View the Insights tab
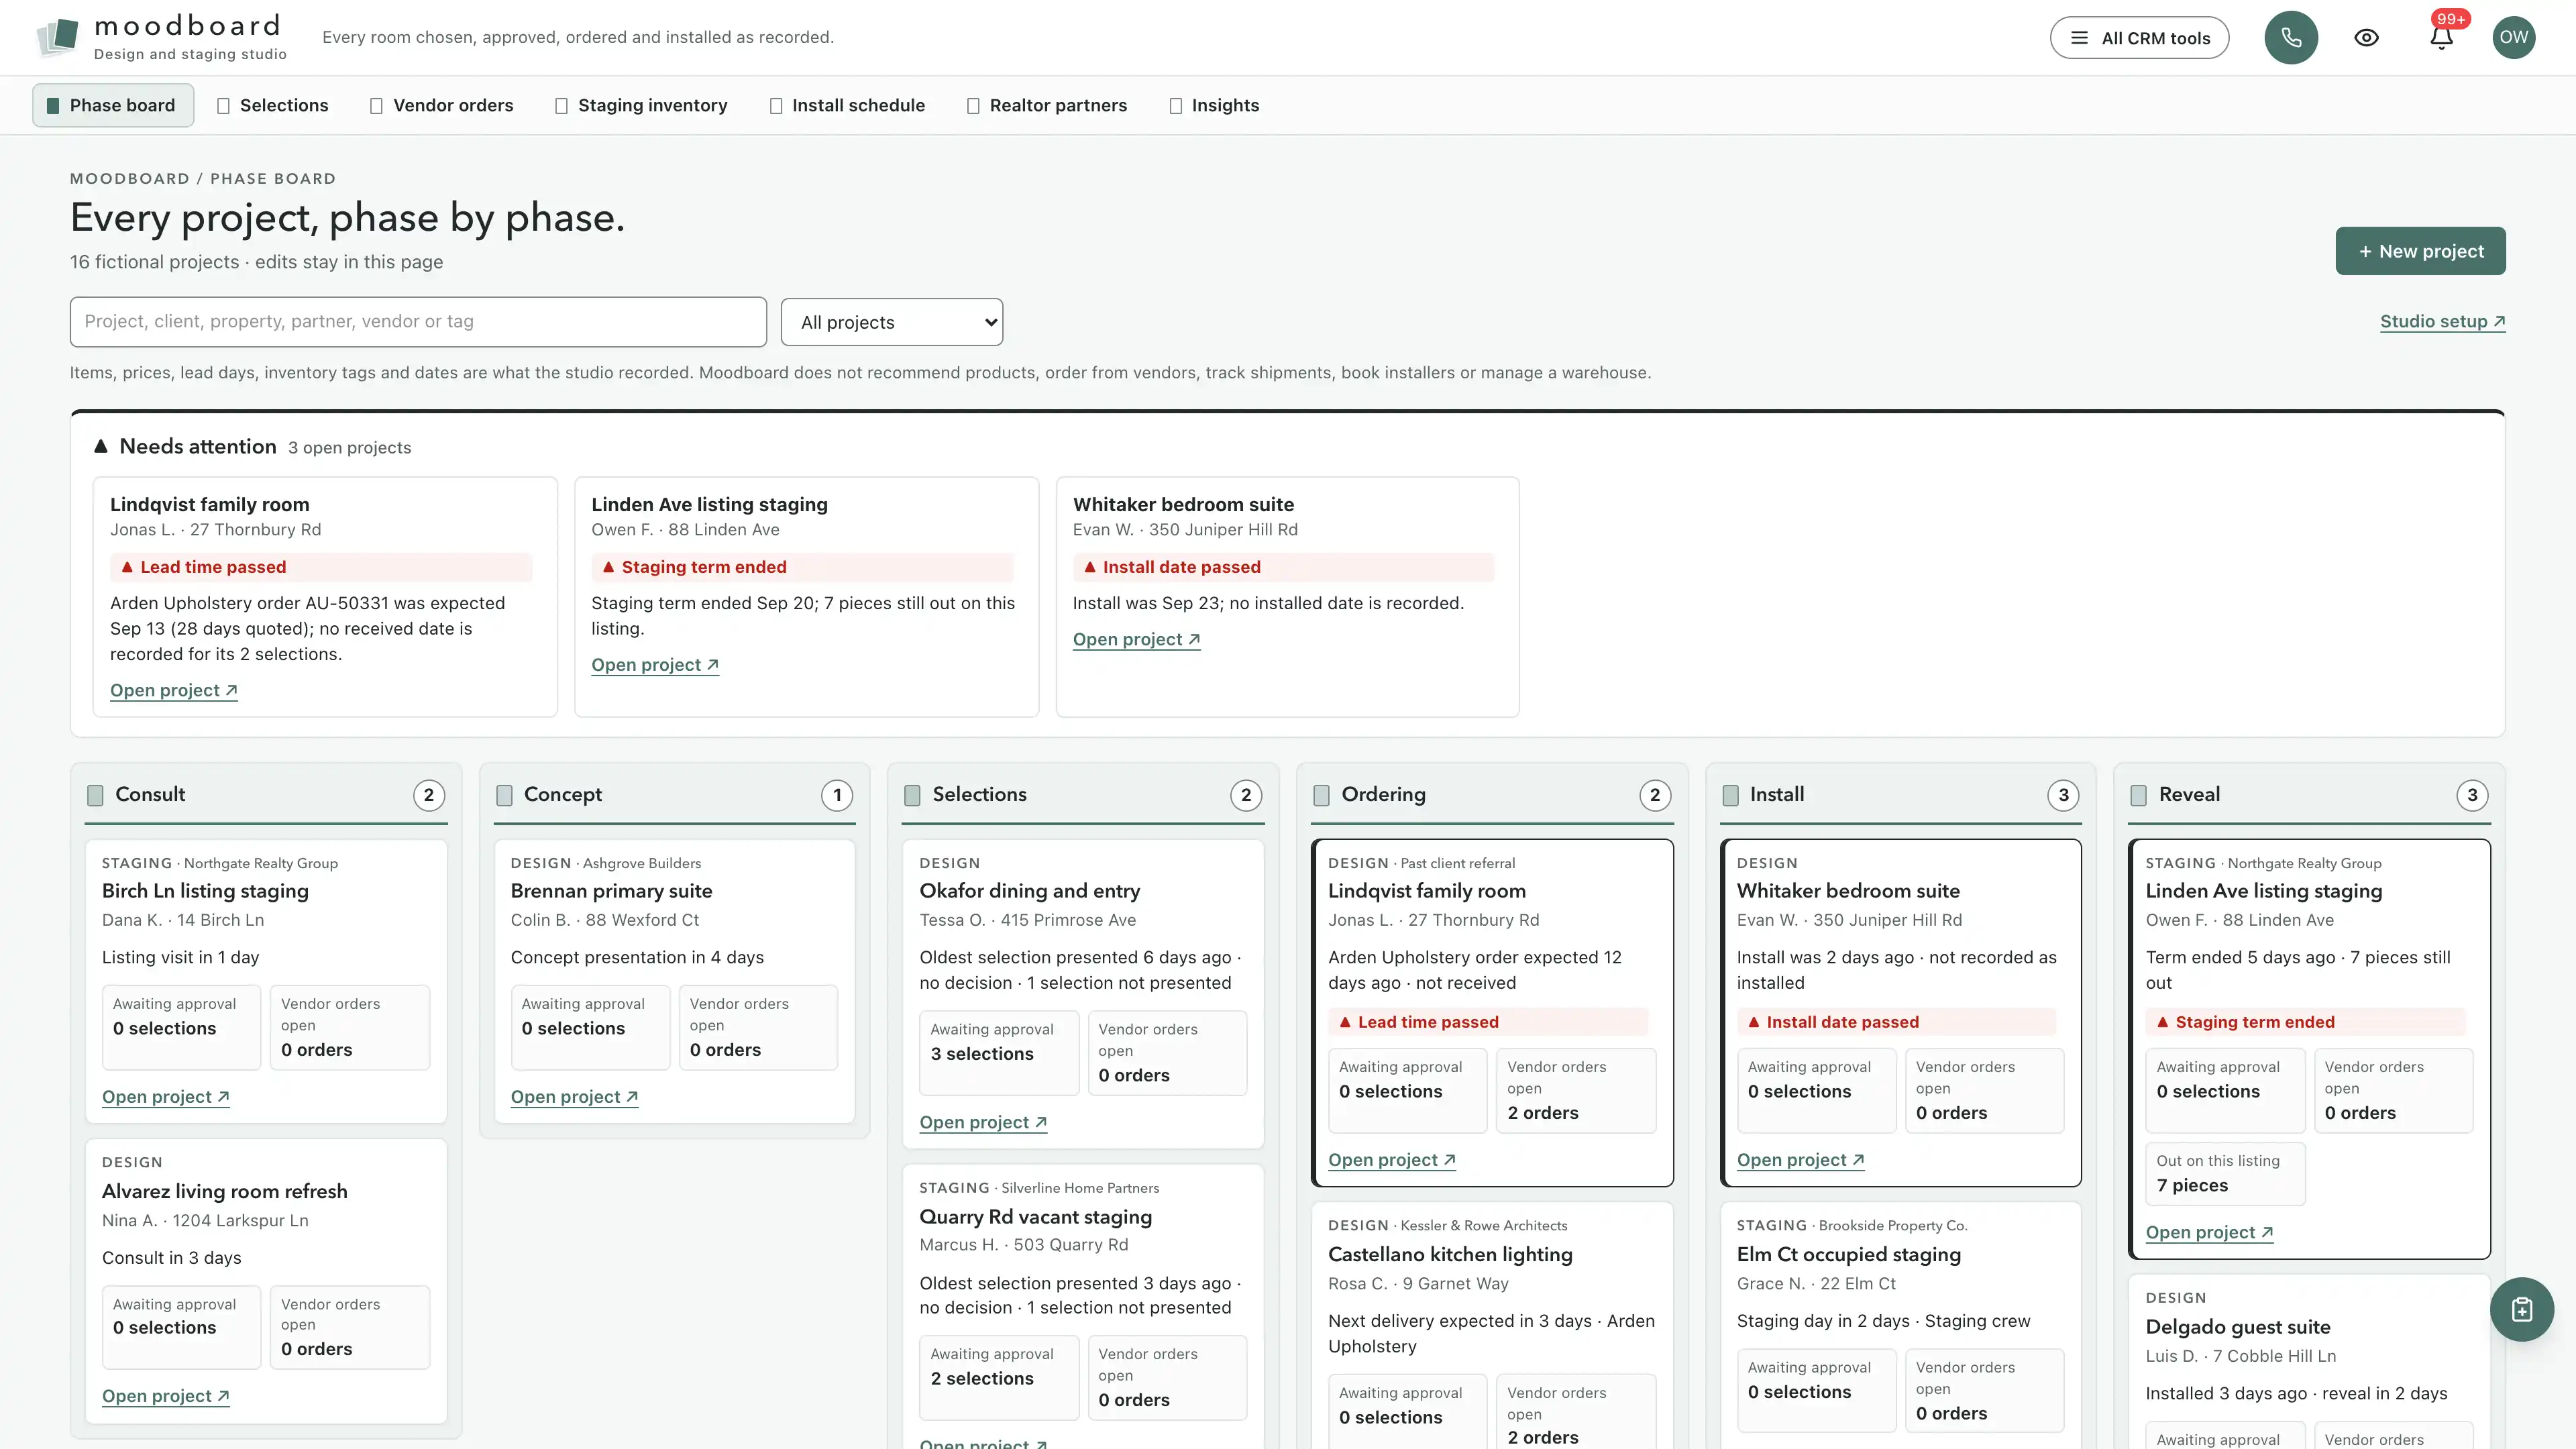2576x1449 pixels. tap(1215, 105)
